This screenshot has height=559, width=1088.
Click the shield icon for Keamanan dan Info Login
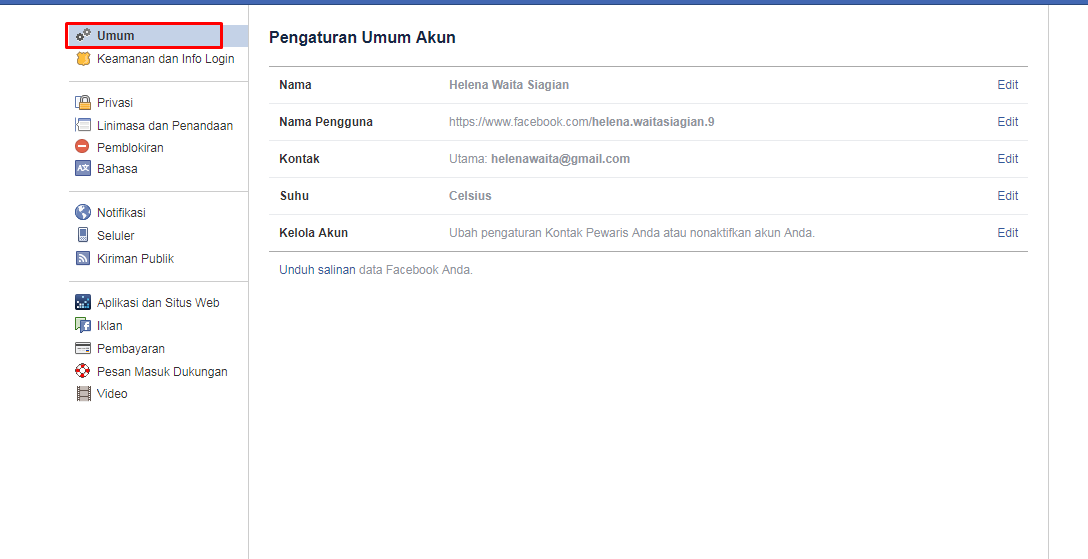coord(83,59)
